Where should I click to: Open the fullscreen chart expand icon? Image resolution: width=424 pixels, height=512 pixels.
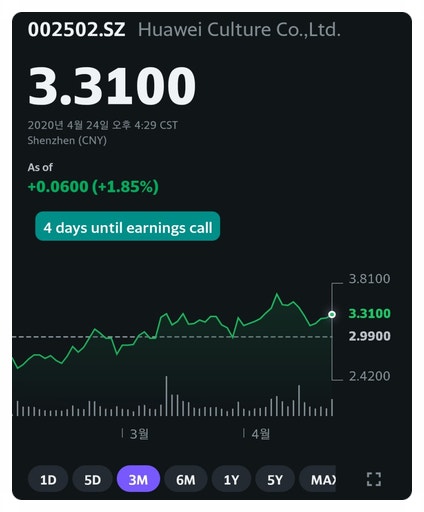coord(373,479)
